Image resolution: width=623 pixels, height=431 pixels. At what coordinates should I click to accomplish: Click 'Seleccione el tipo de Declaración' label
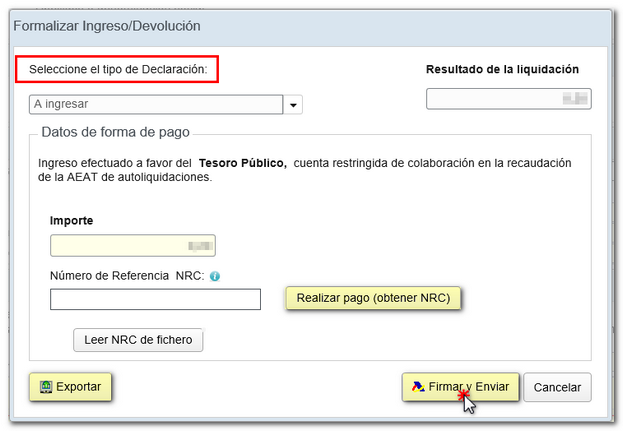118,70
